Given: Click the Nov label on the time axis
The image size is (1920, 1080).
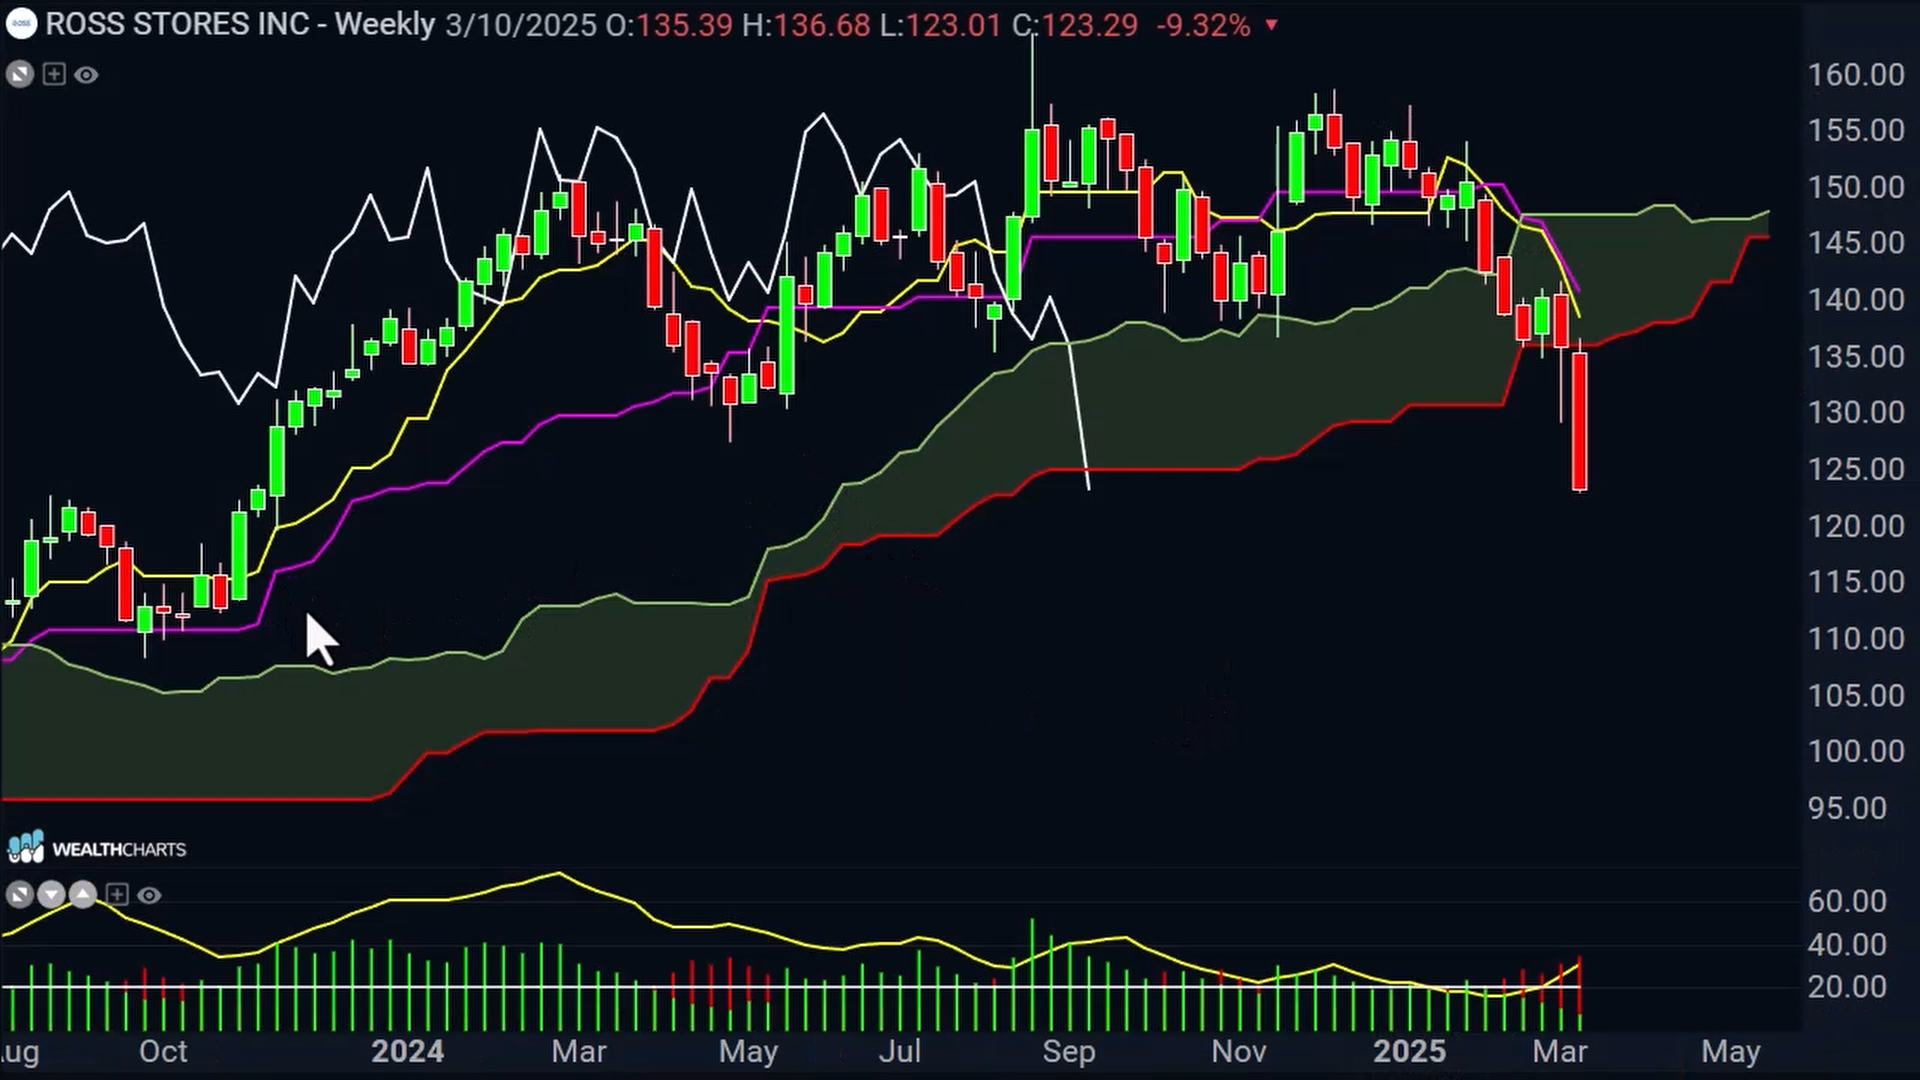Looking at the screenshot, I should click(x=1239, y=1052).
